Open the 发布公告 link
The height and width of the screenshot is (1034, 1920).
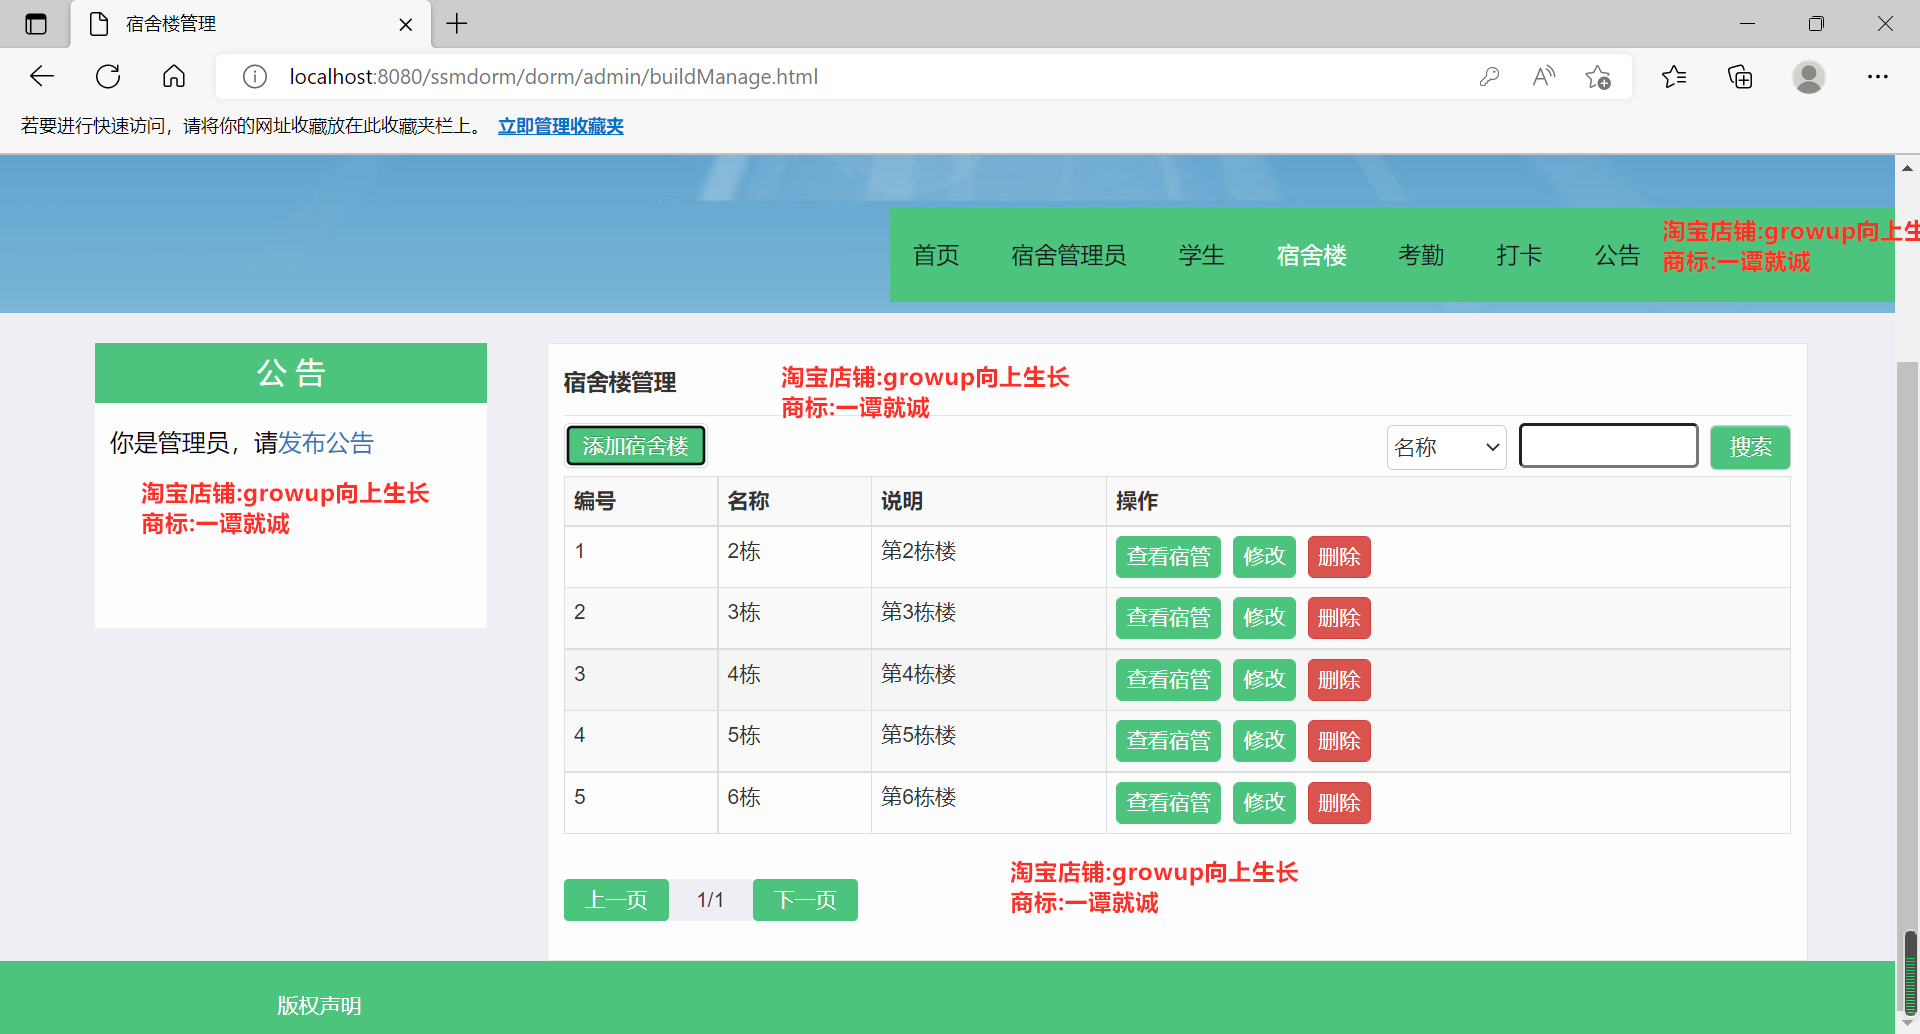(324, 442)
